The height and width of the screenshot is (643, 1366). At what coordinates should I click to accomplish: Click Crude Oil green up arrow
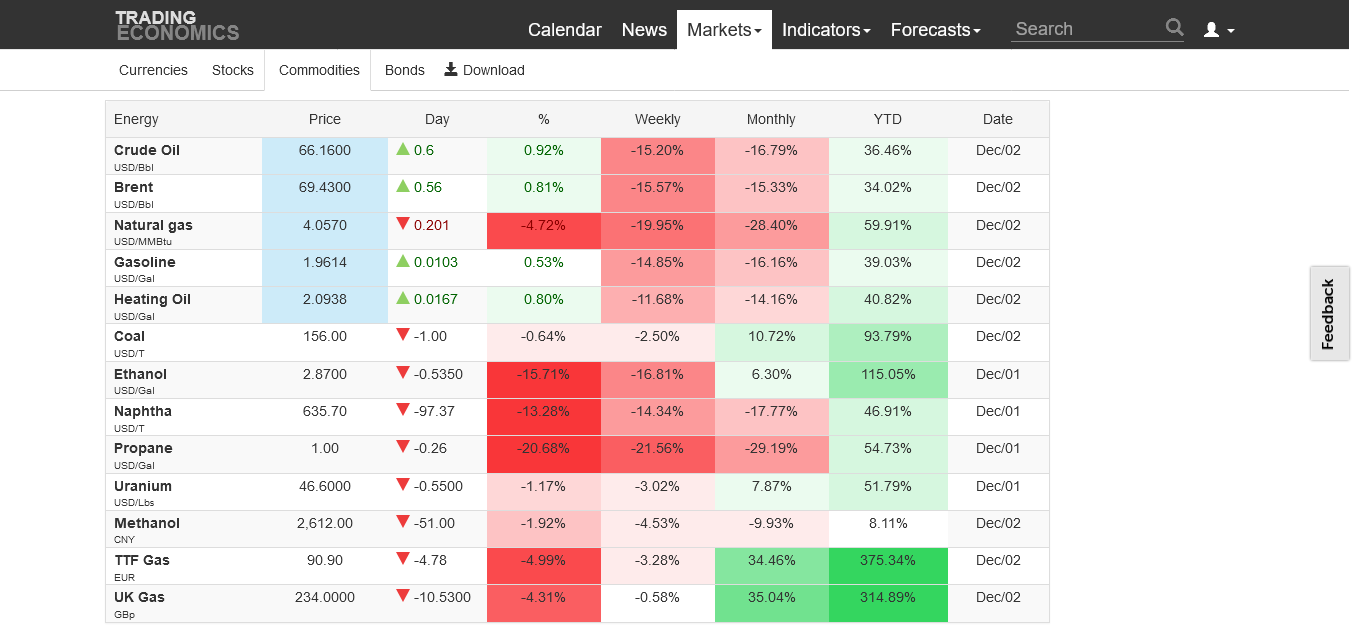(x=403, y=149)
